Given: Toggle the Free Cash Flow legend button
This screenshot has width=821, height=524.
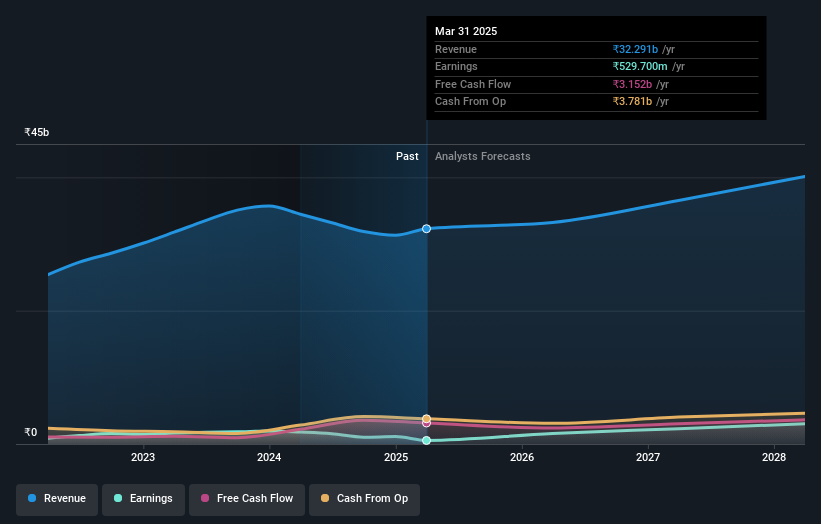Looking at the screenshot, I should (247, 499).
